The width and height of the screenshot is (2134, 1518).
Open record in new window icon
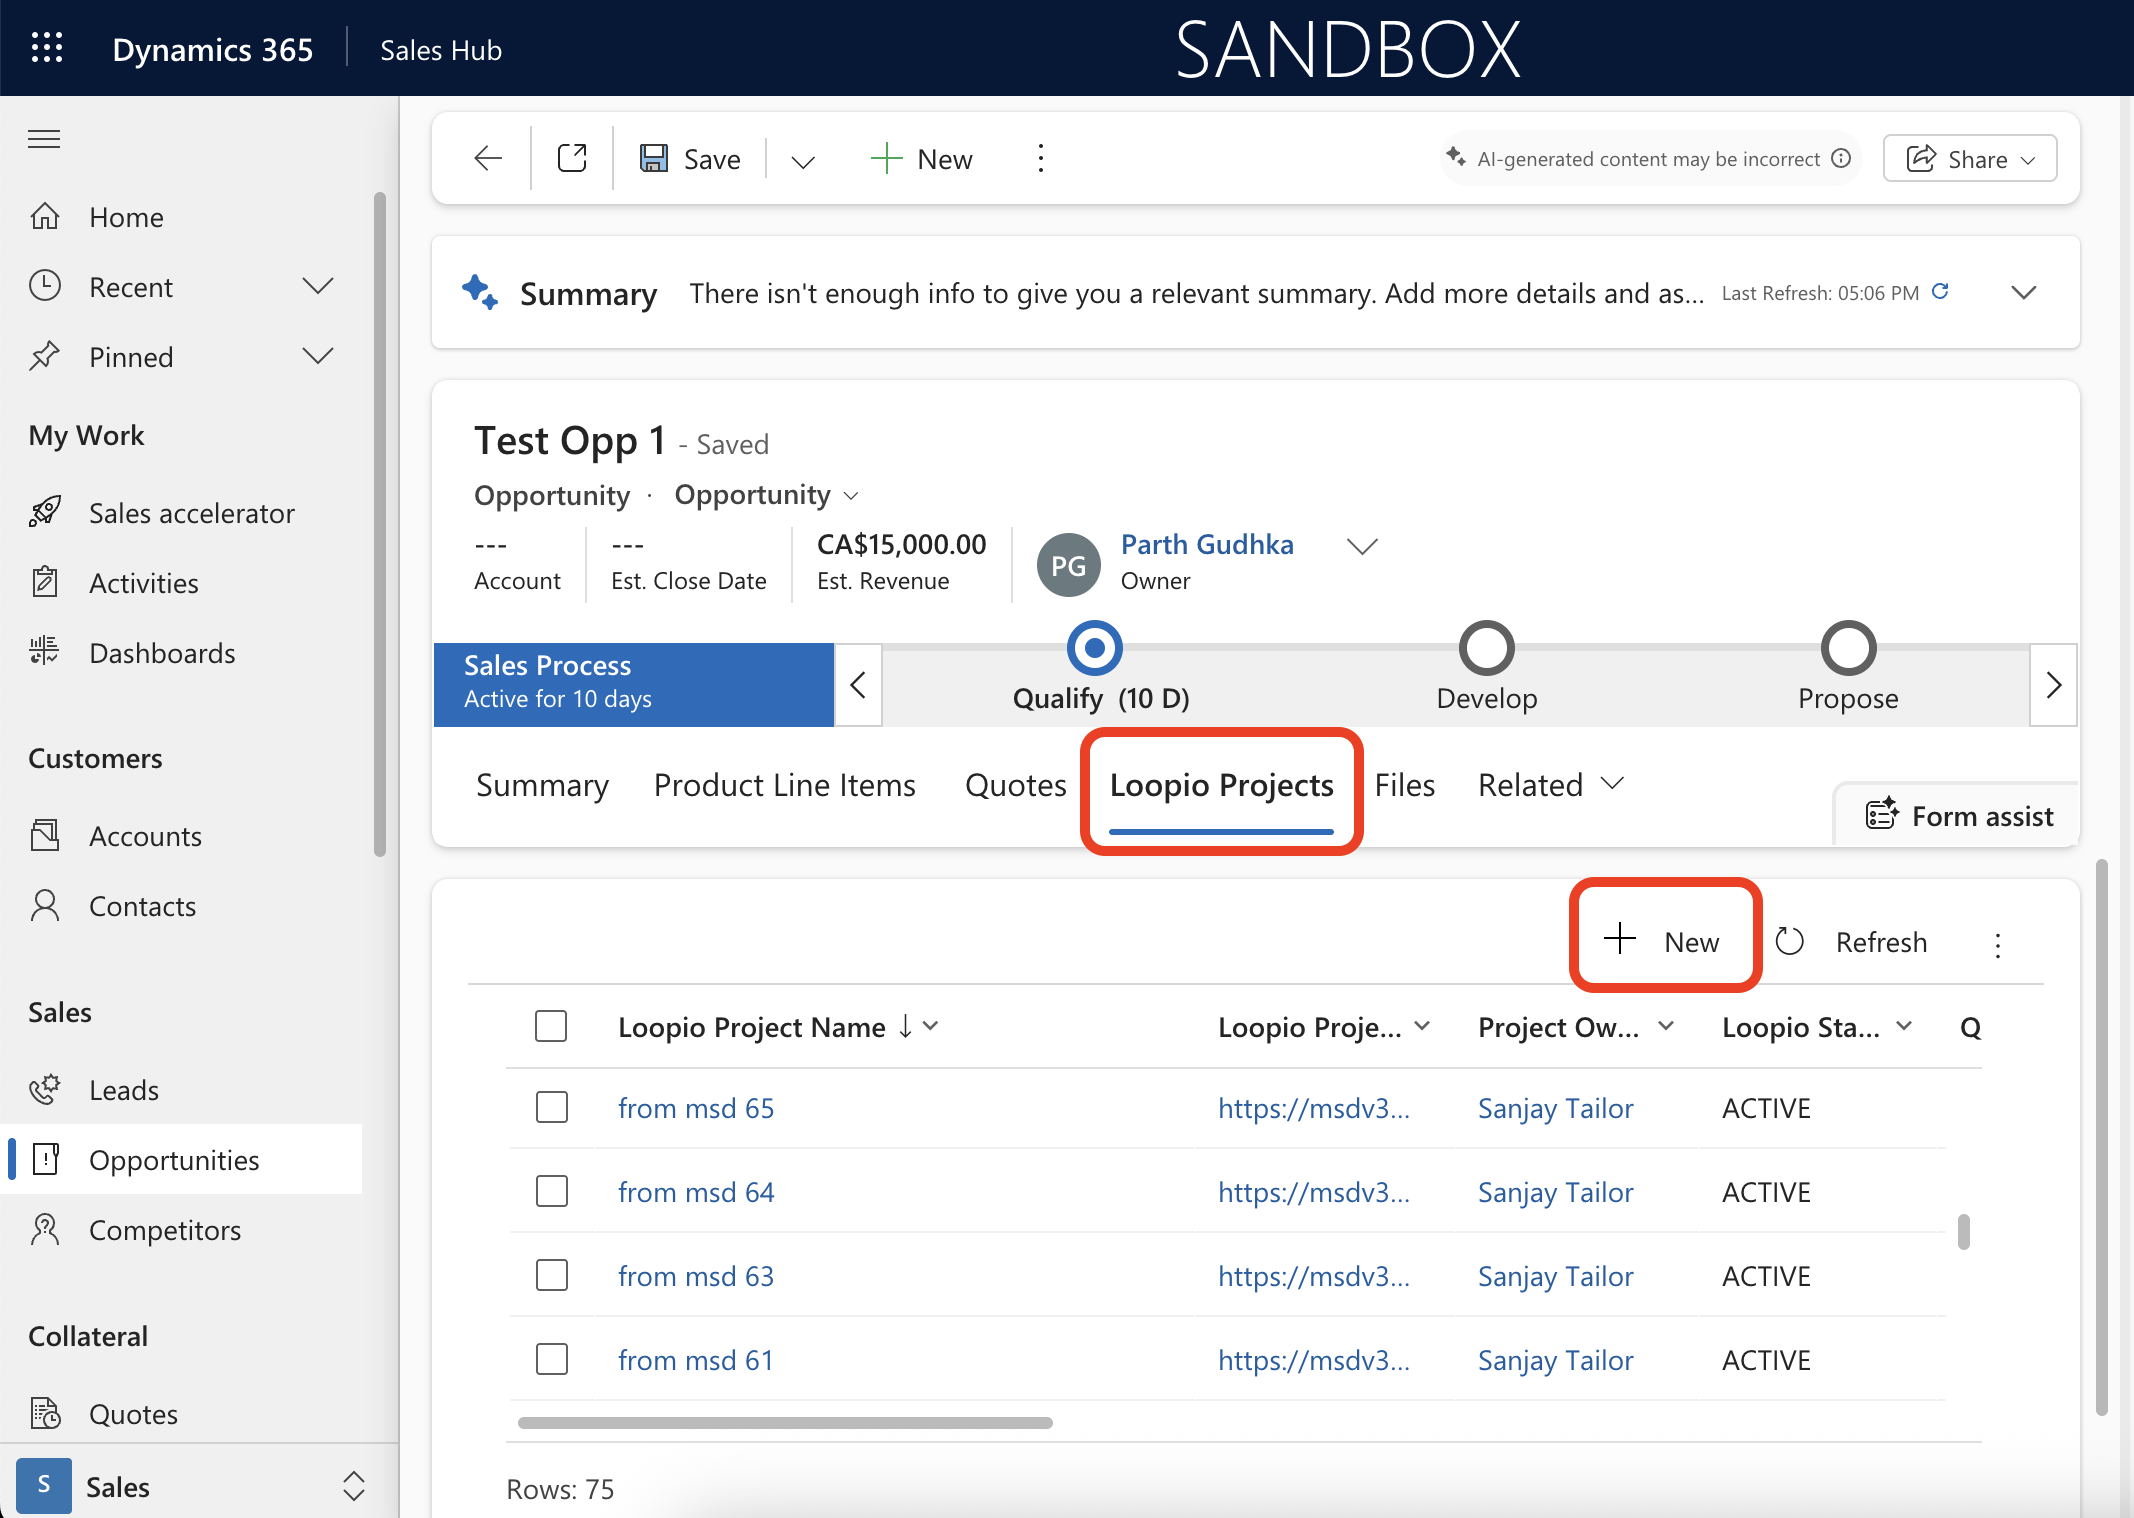pos(572,158)
